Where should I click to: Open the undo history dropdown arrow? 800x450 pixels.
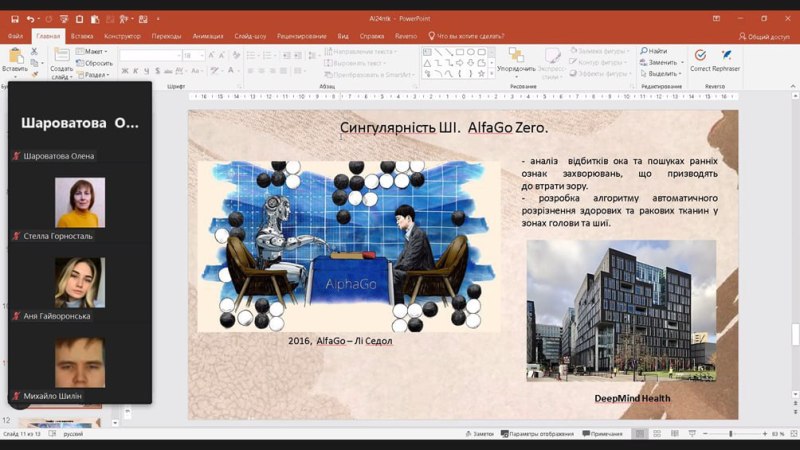point(38,19)
